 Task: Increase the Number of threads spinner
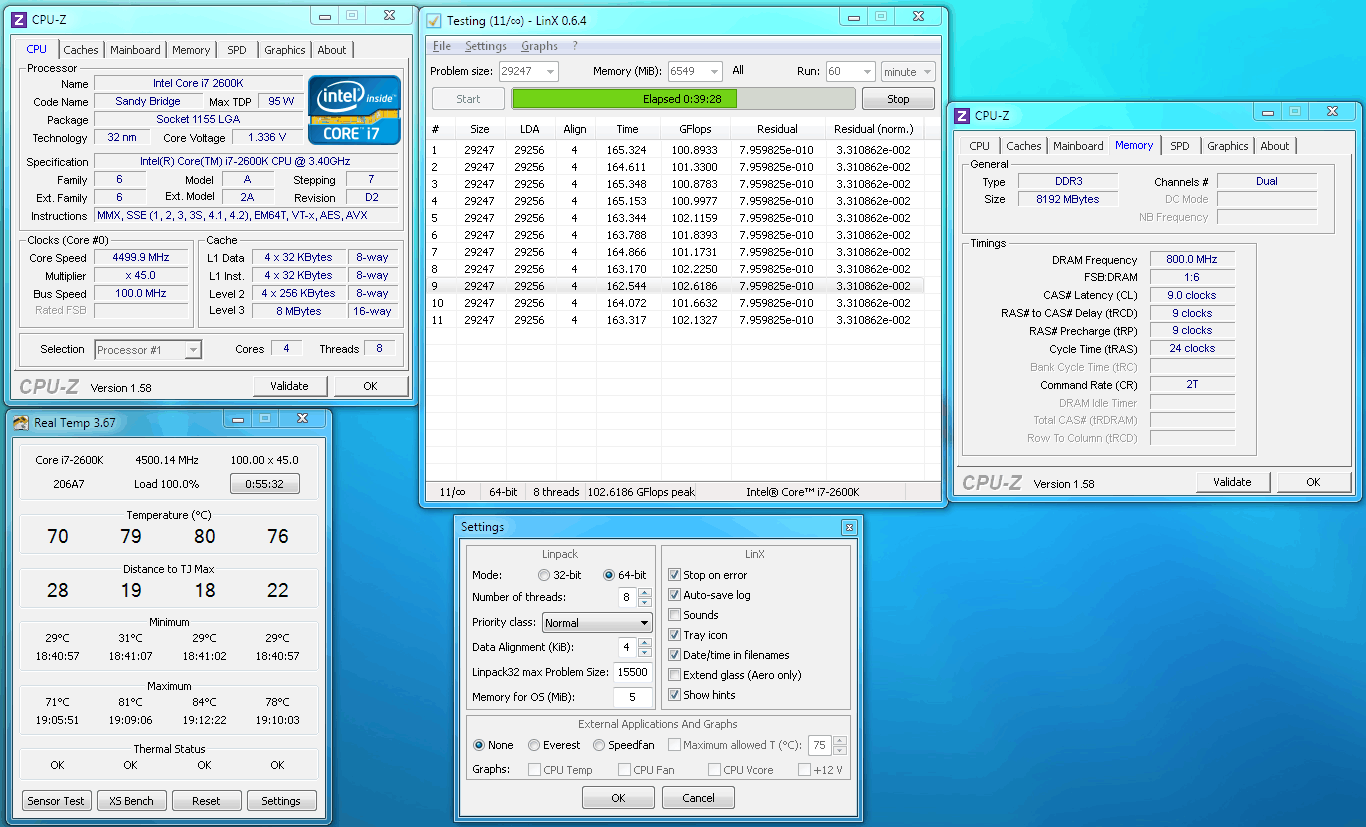point(644,593)
